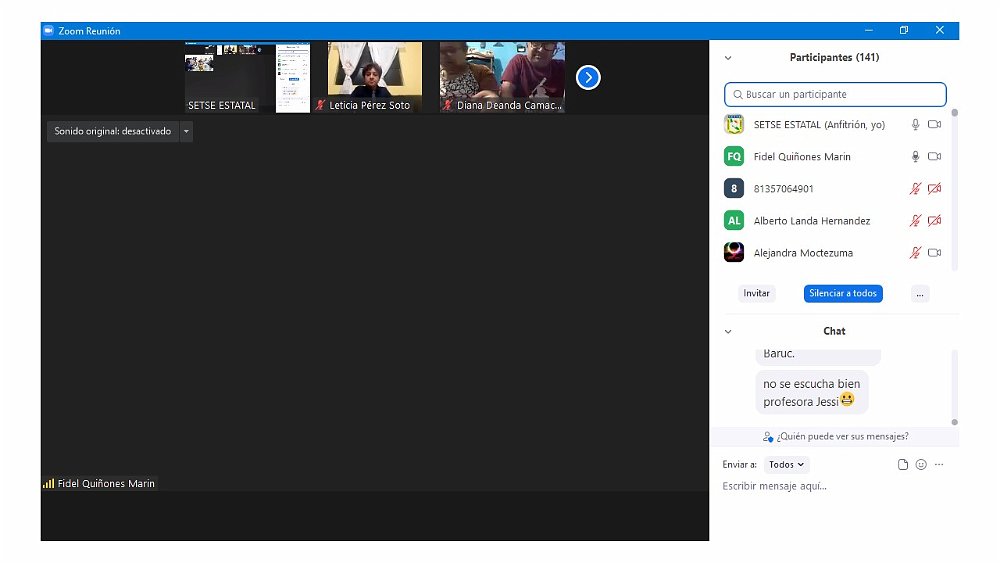Open the emoji picker in chat
This screenshot has height=563, width=1000.
[x=921, y=464]
